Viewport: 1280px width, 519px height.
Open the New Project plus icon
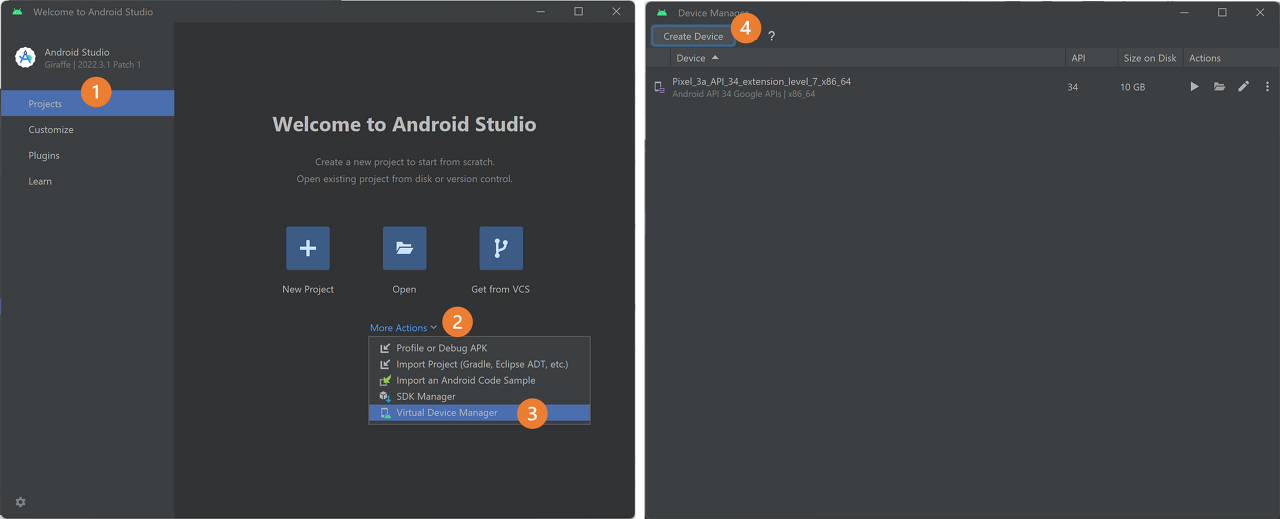[x=308, y=248]
